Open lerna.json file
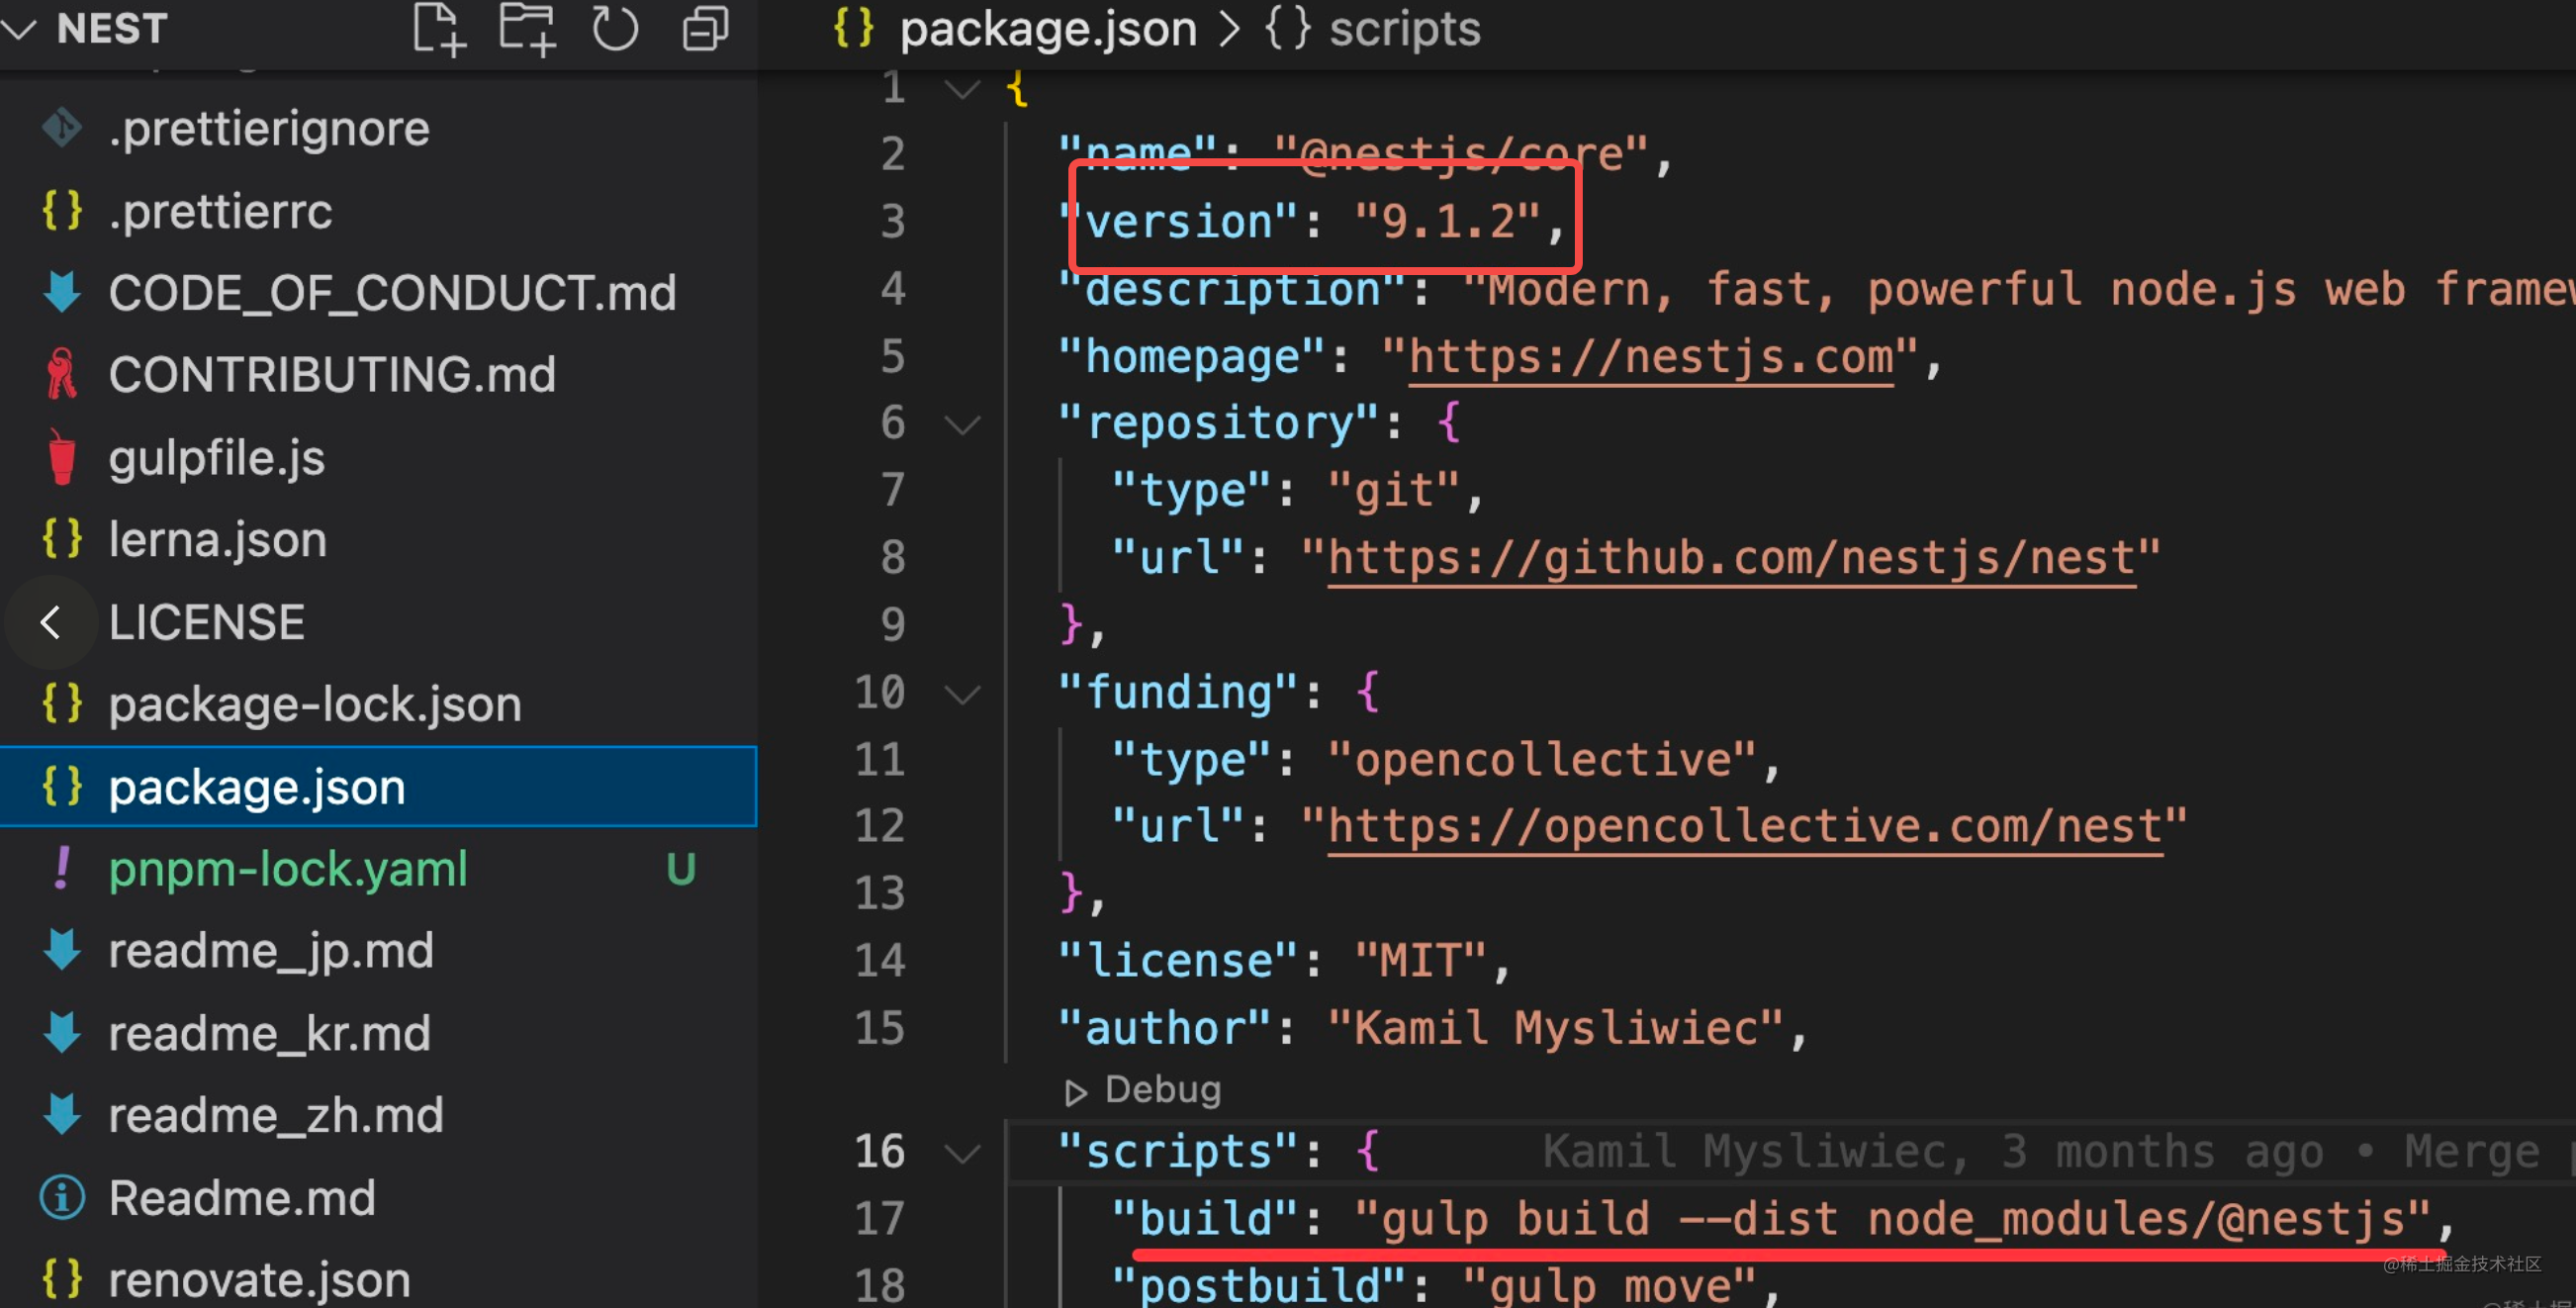This screenshot has height=1308, width=2576. tap(378, 540)
